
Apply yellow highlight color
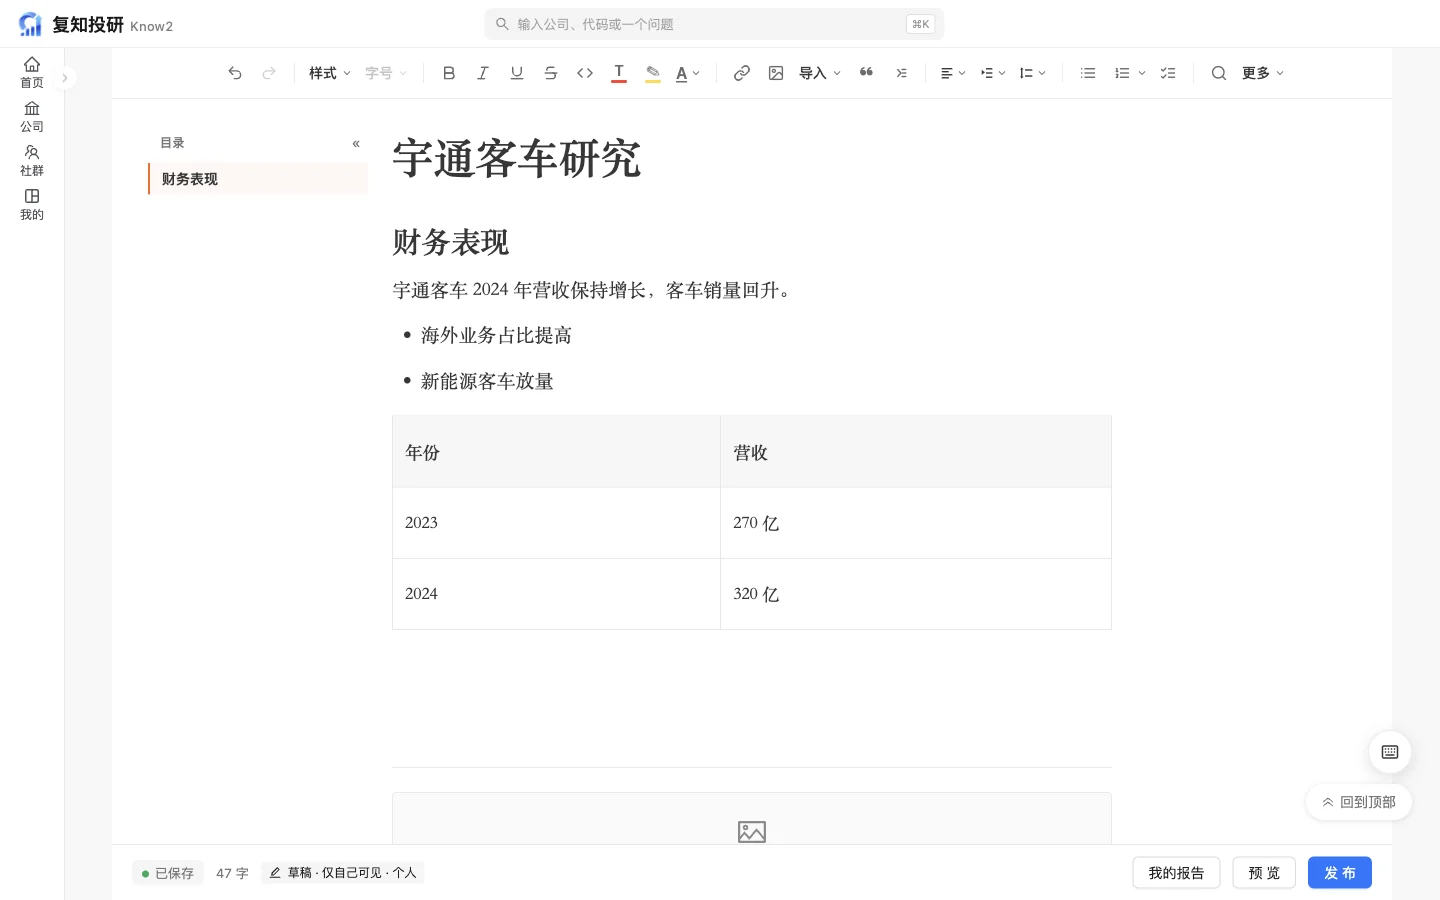click(x=653, y=73)
